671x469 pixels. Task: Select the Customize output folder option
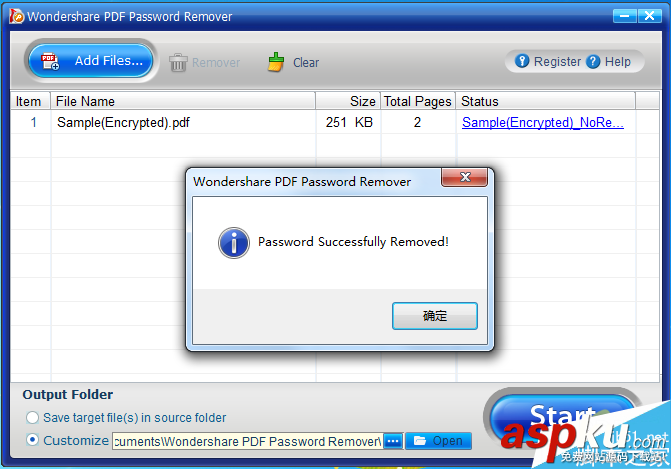33,440
